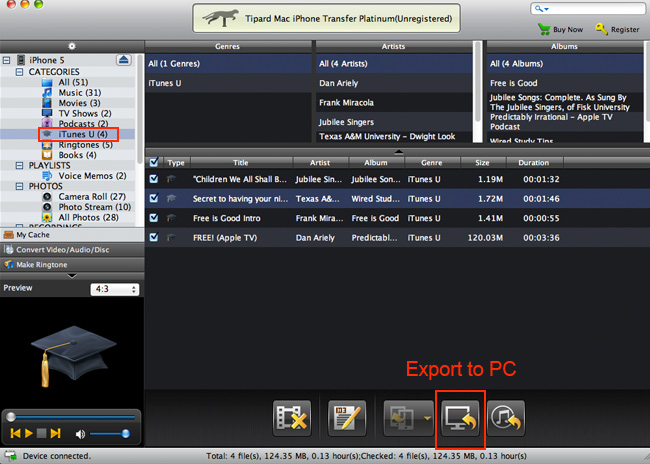Click the volume speaker icon
Image resolution: width=650 pixels, height=464 pixels.
[80, 434]
